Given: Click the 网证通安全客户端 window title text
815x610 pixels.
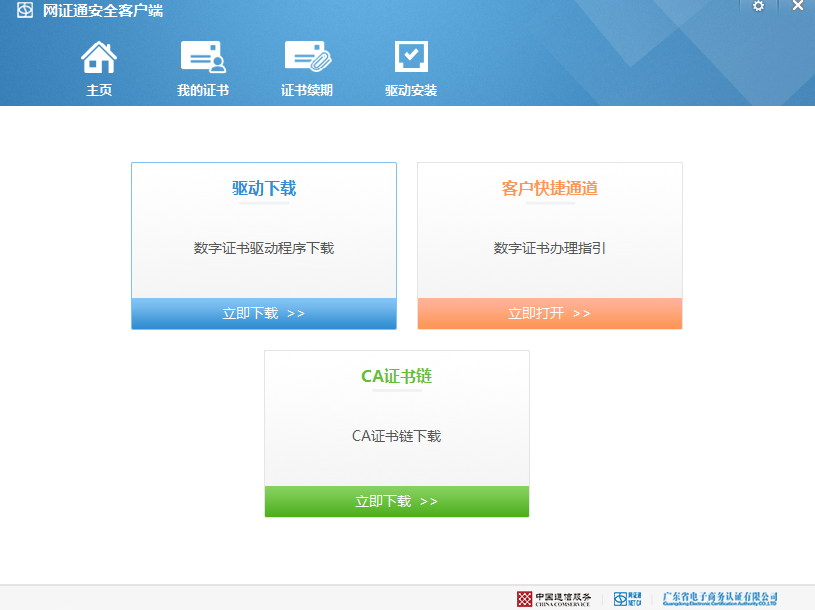Looking at the screenshot, I should [103, 11].
